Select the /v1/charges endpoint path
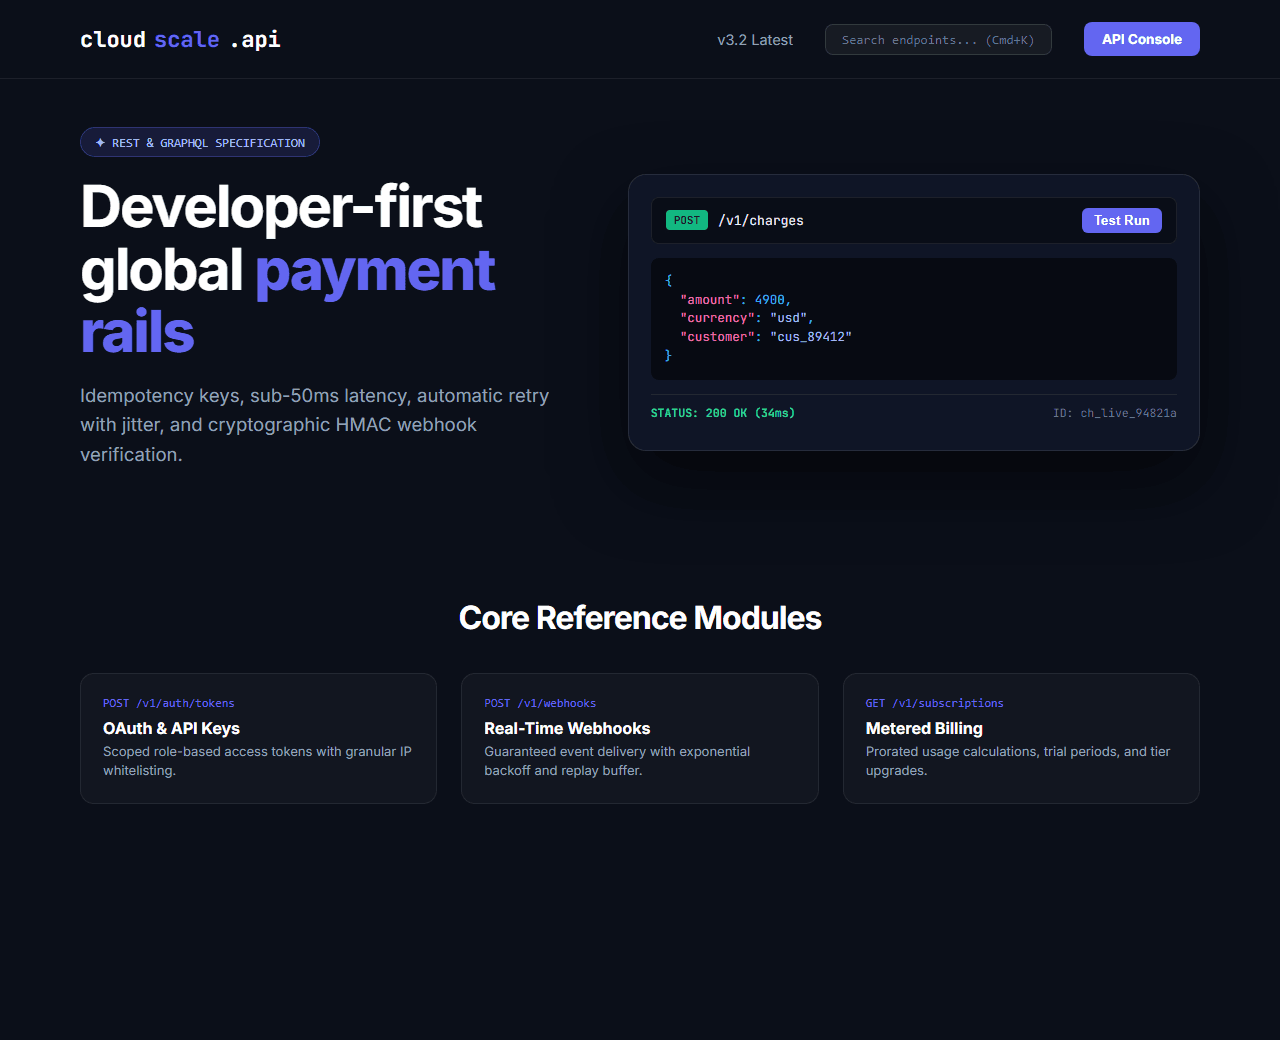This screenshot has height=1040, width=1280. [761, 221]
